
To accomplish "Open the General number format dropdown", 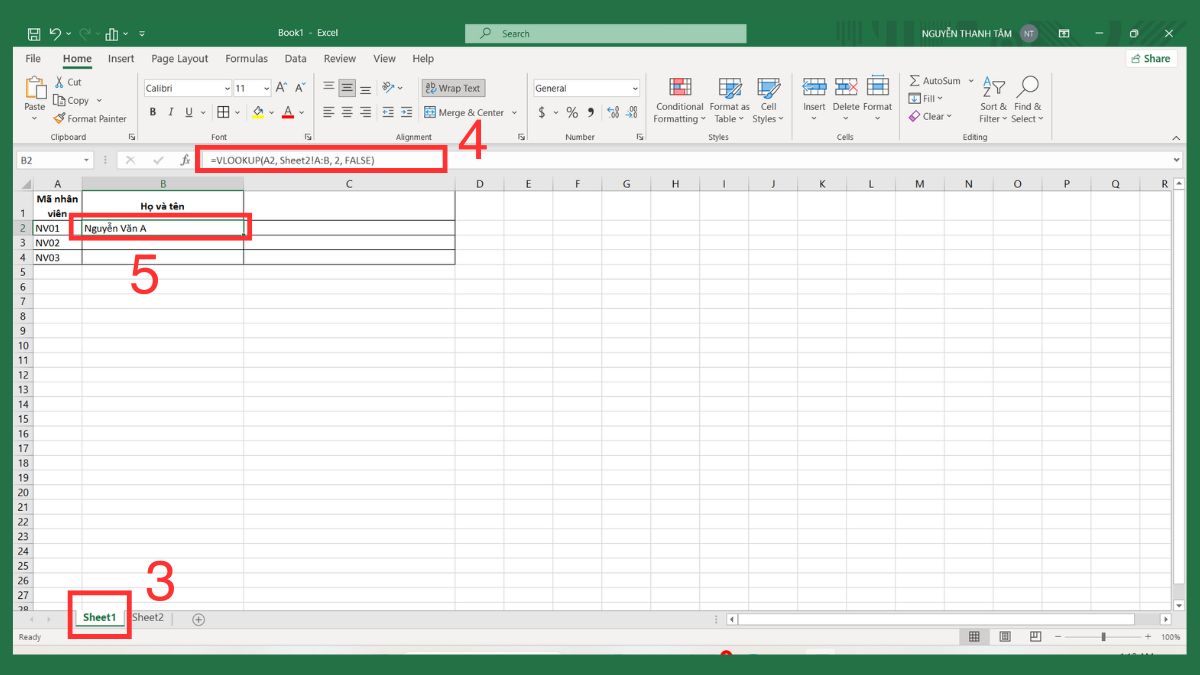I will coord(635,89).
